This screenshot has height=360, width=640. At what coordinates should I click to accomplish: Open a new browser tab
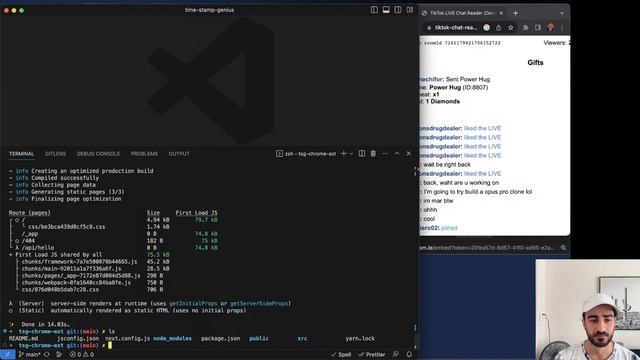(x=516, y=13)
